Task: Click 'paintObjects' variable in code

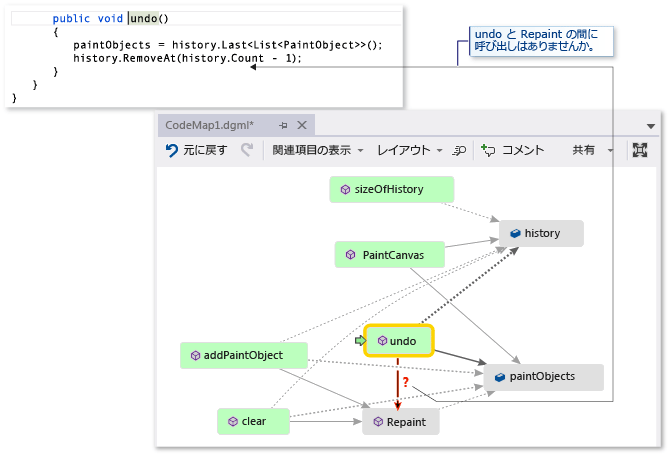Action: (x=112, y=45)
